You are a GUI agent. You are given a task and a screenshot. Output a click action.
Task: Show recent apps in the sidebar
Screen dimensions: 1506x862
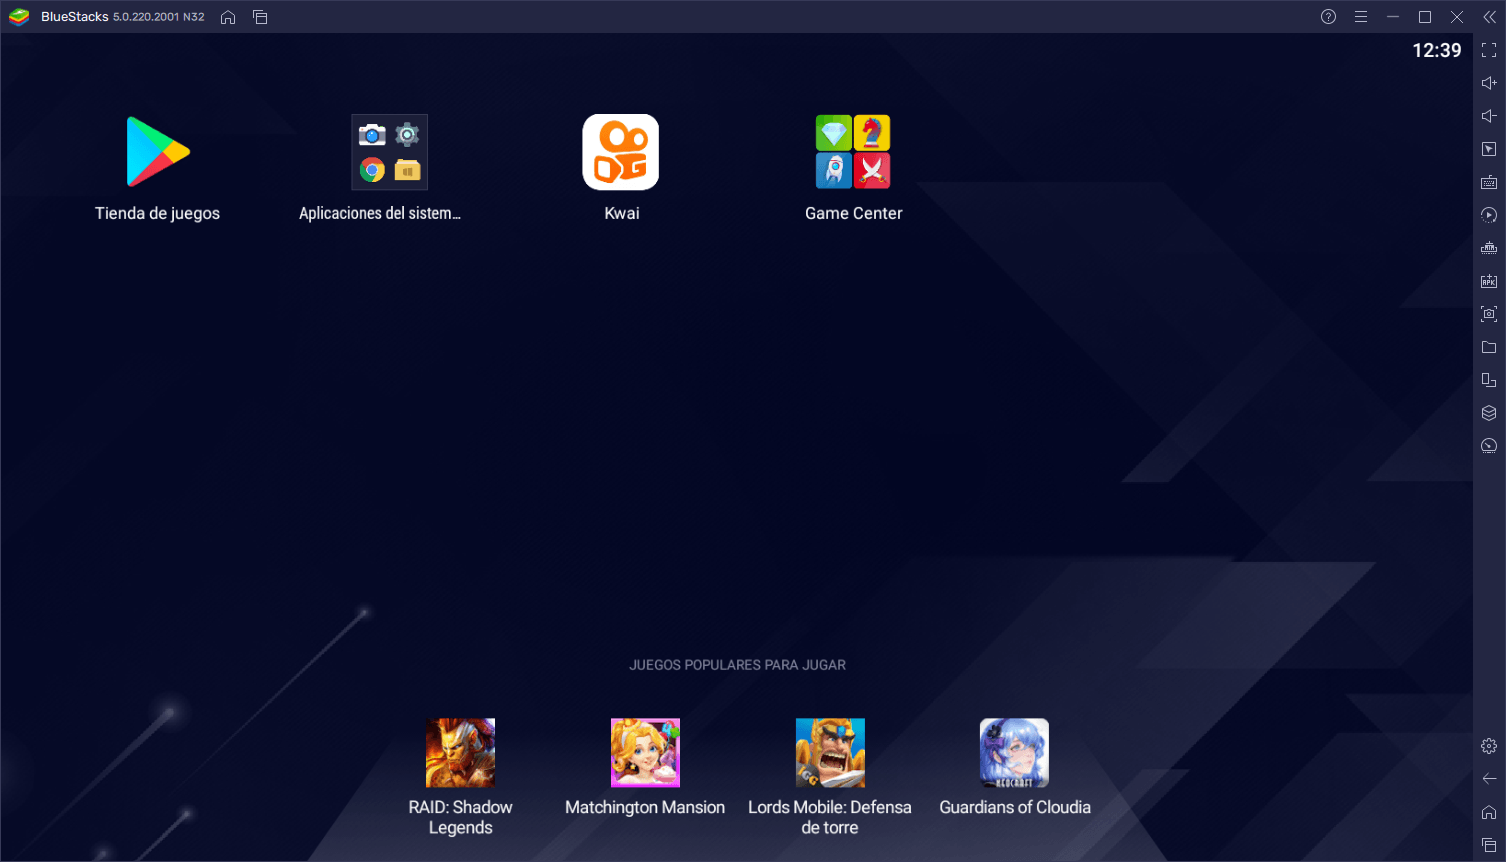(1489, 845)
